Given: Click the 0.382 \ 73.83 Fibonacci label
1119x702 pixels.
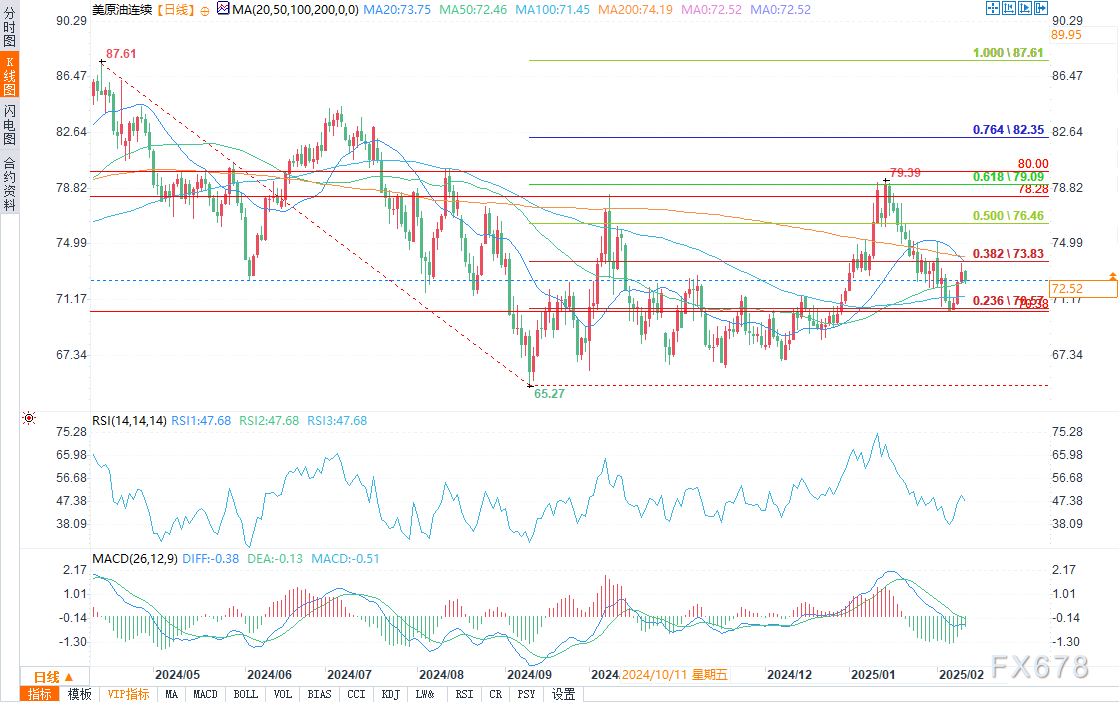Looking at the screenshot, I should click(1008, 253).
